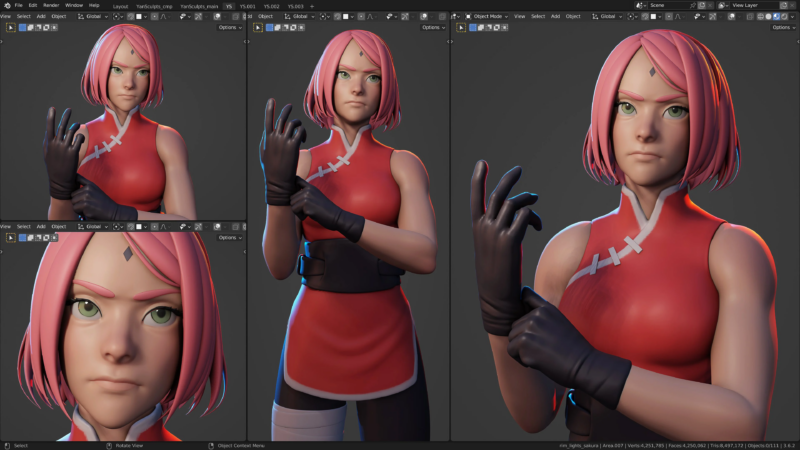Screen dimensions: 800x450
Task: Click the Blender logo menu icon
Action: 7,5
